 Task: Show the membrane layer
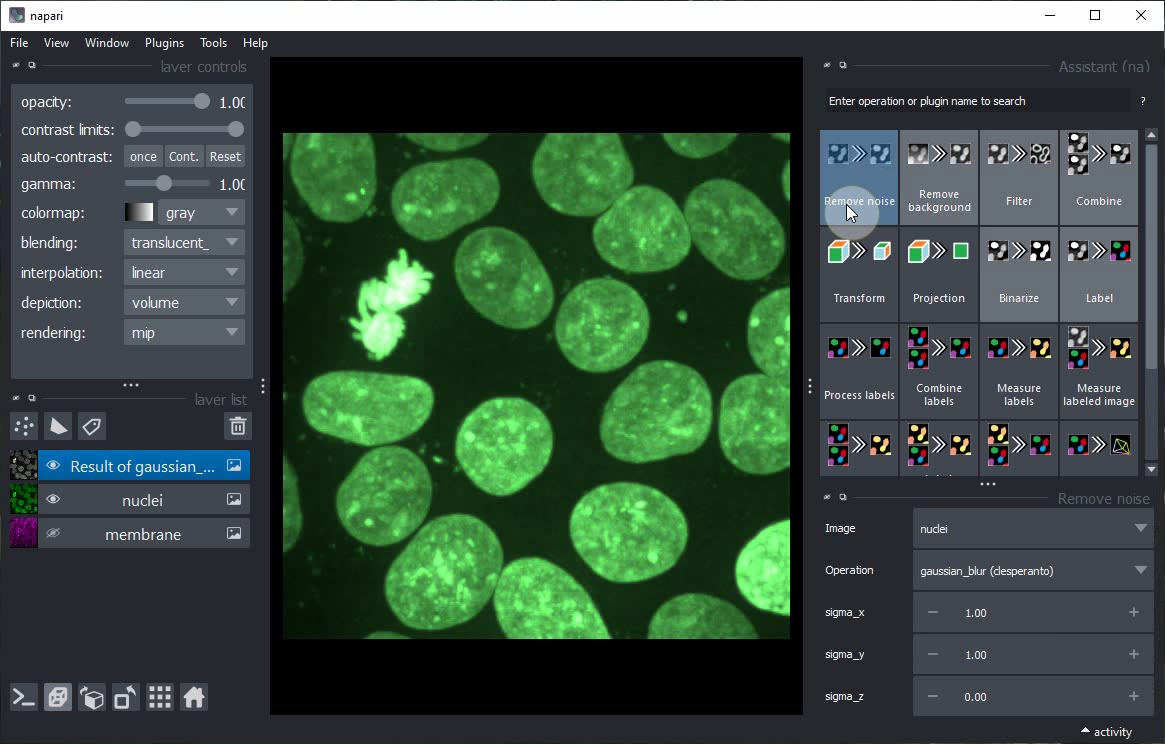[53, 534]
